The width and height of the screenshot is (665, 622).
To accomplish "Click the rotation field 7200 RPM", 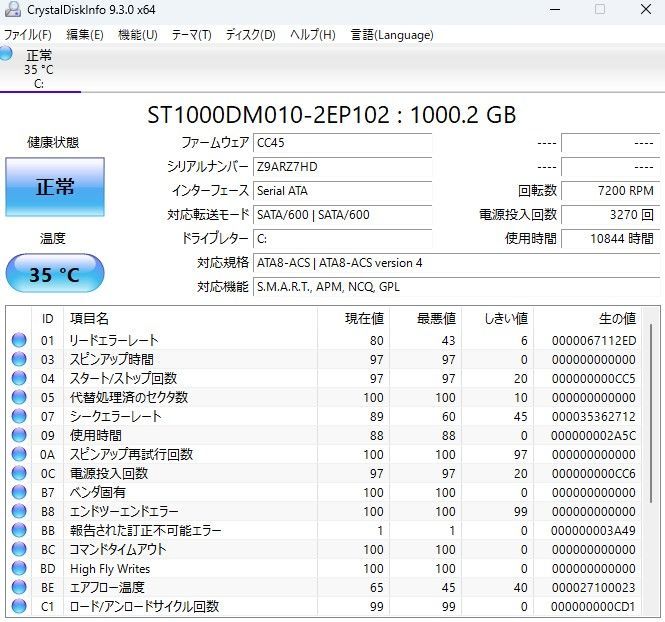I will pos(610,191).
